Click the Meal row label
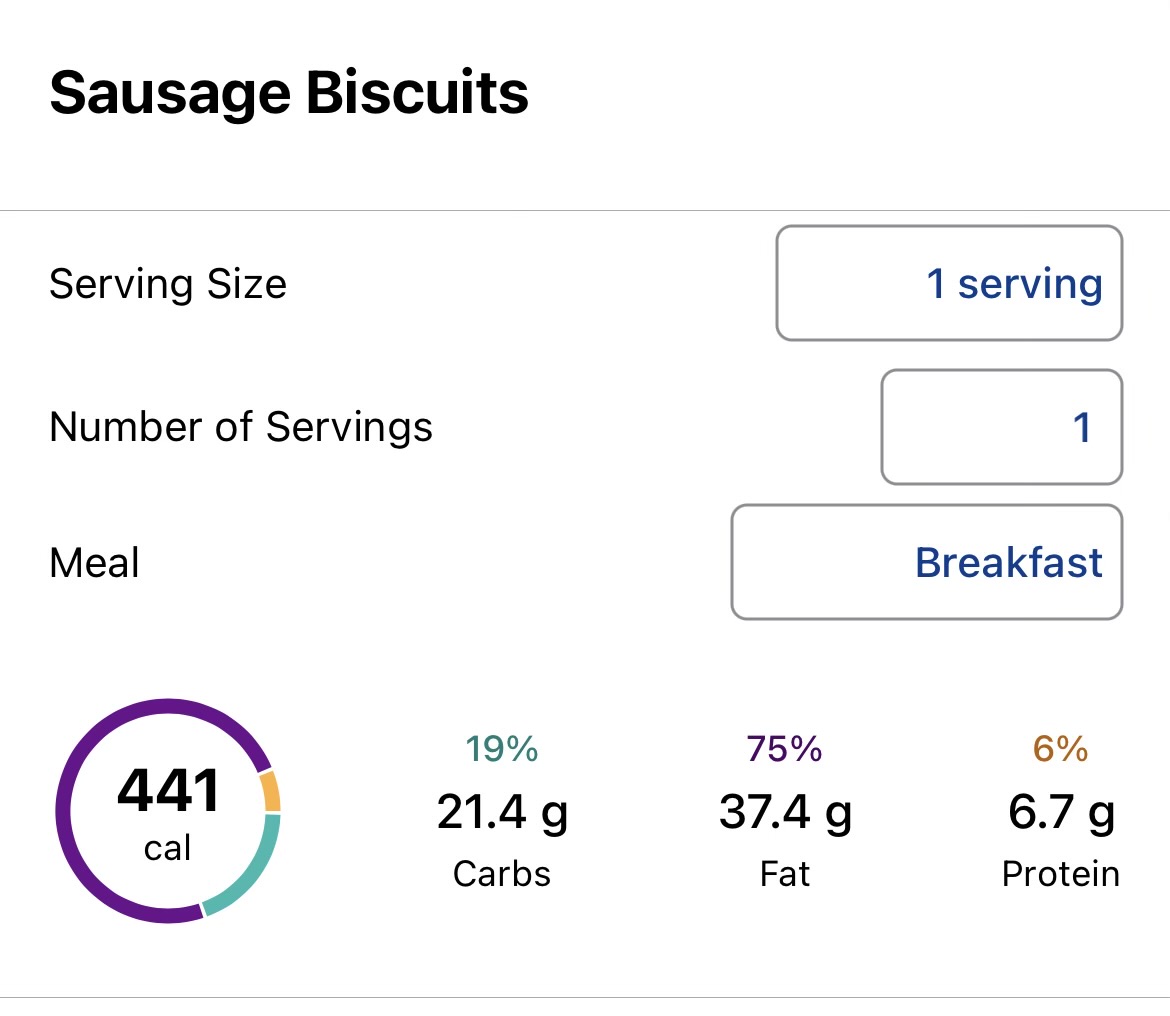Viewport: 1170px width, 1016px height. 94,563
